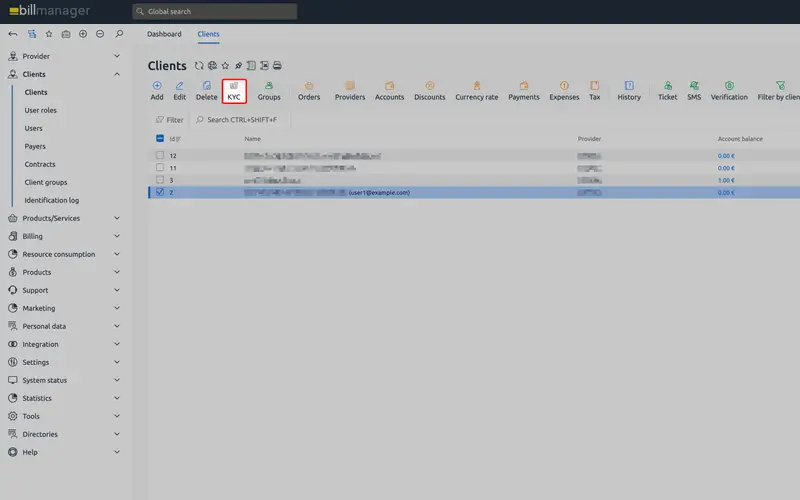Edit the selected client
This screenshot has height=500, width=800.
click(x=180, y=91)
